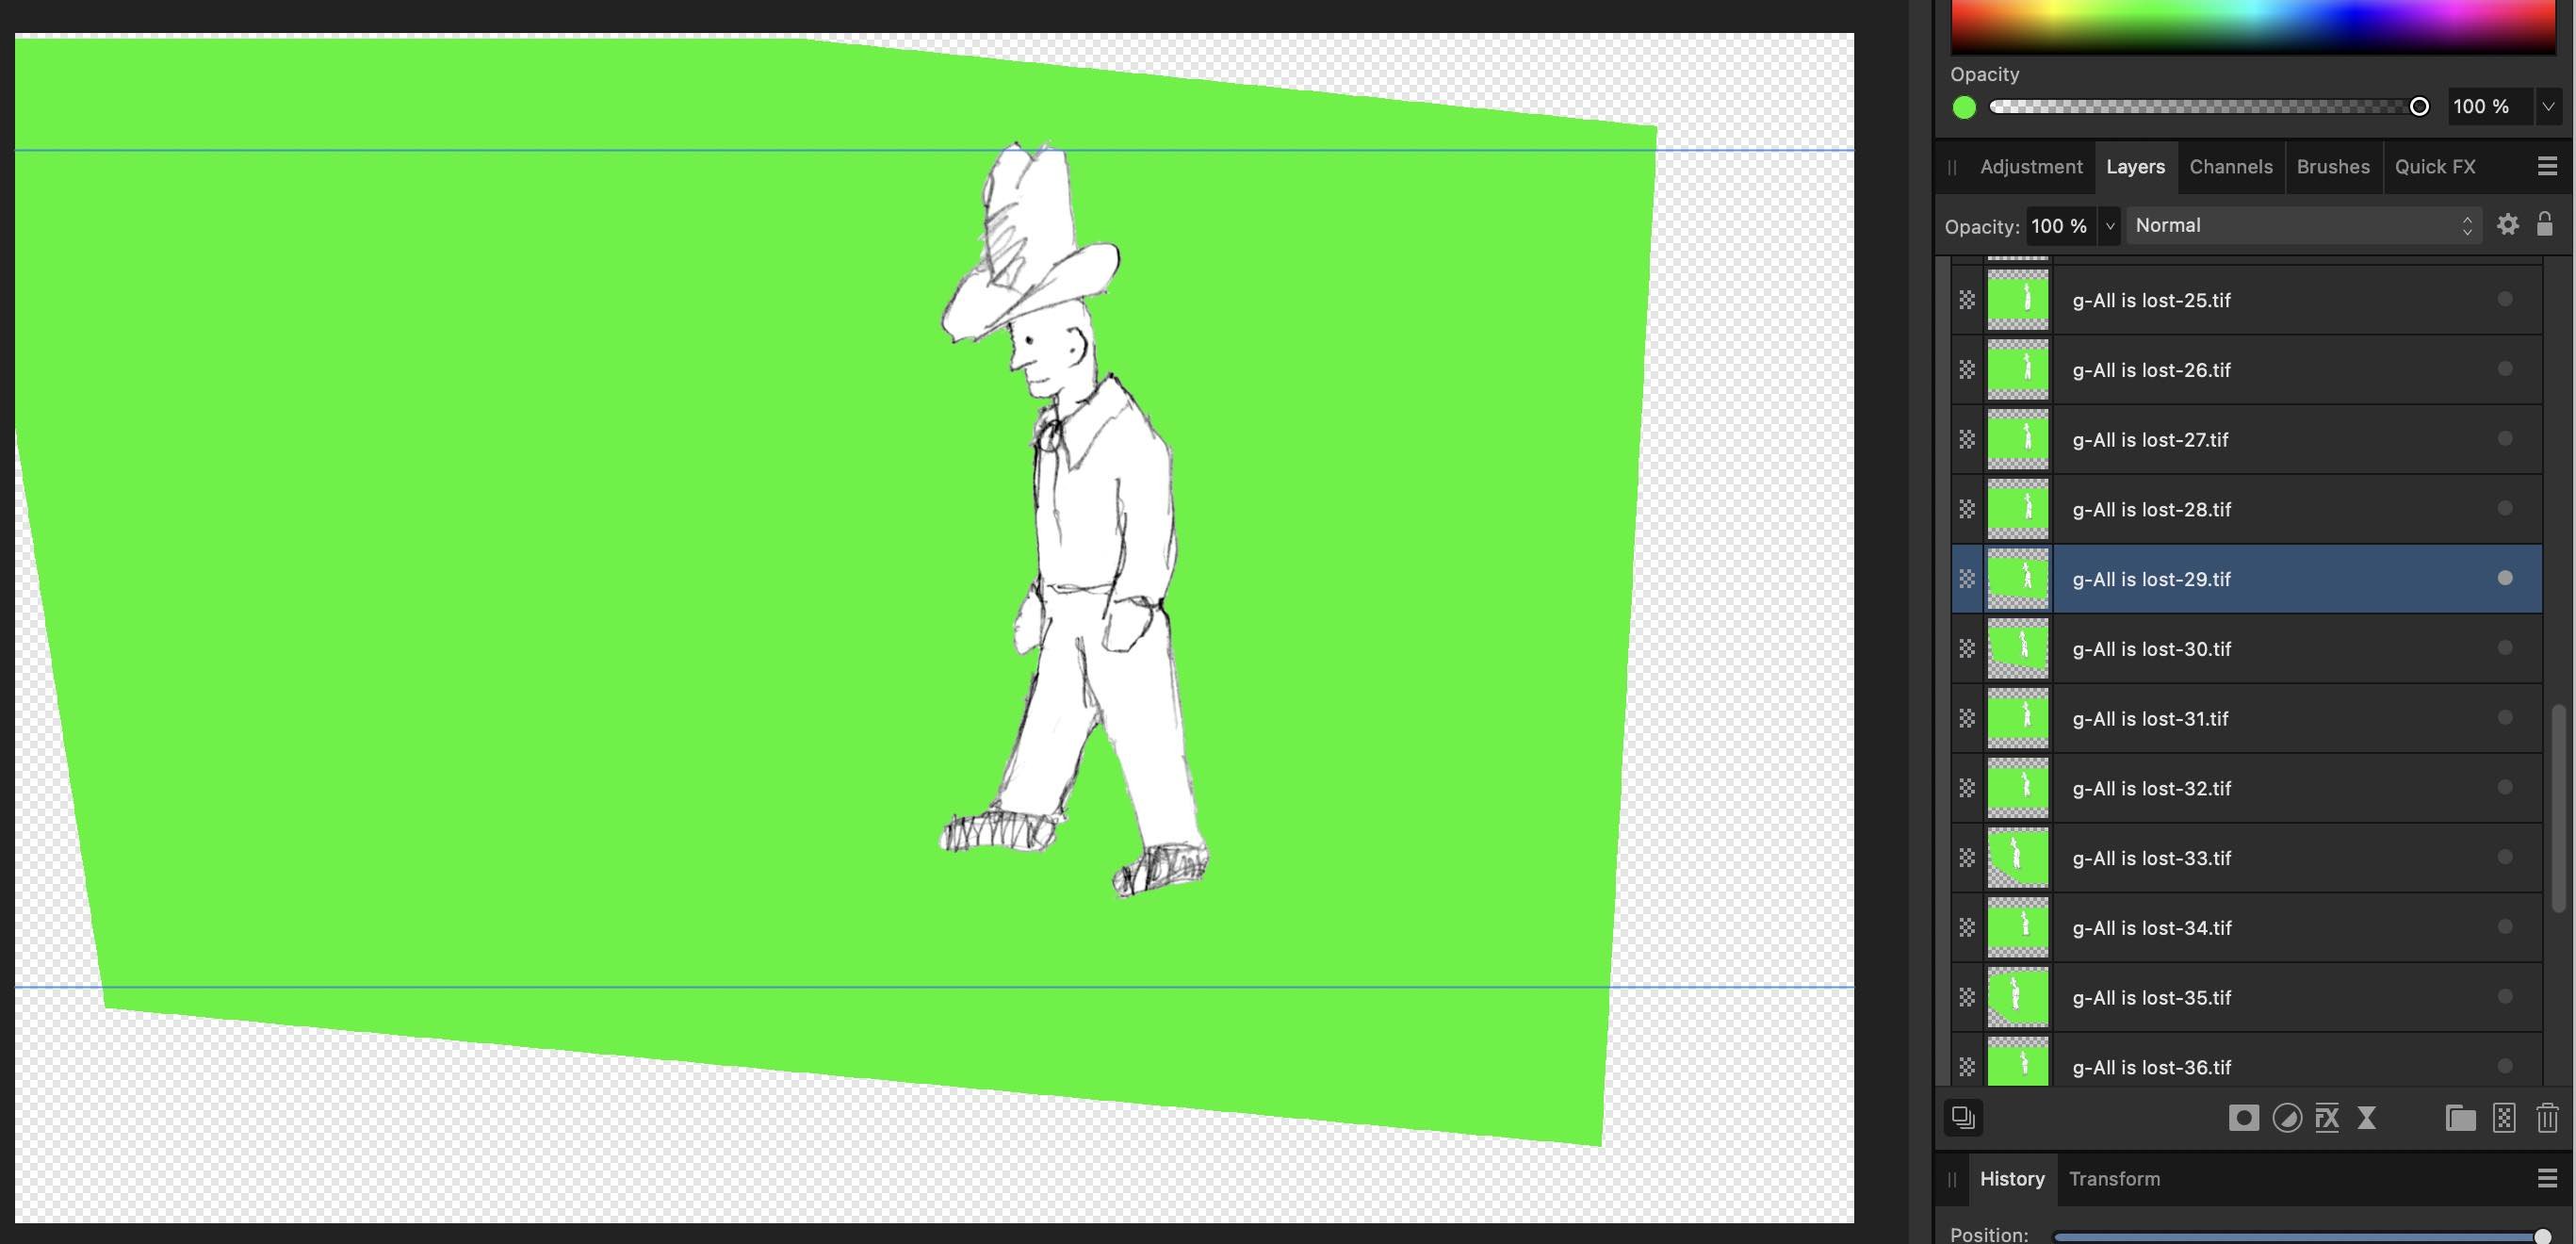Open the blend options gear icon
The width and height of the screenshot is (2576, 1244).
click(2507, 225)
